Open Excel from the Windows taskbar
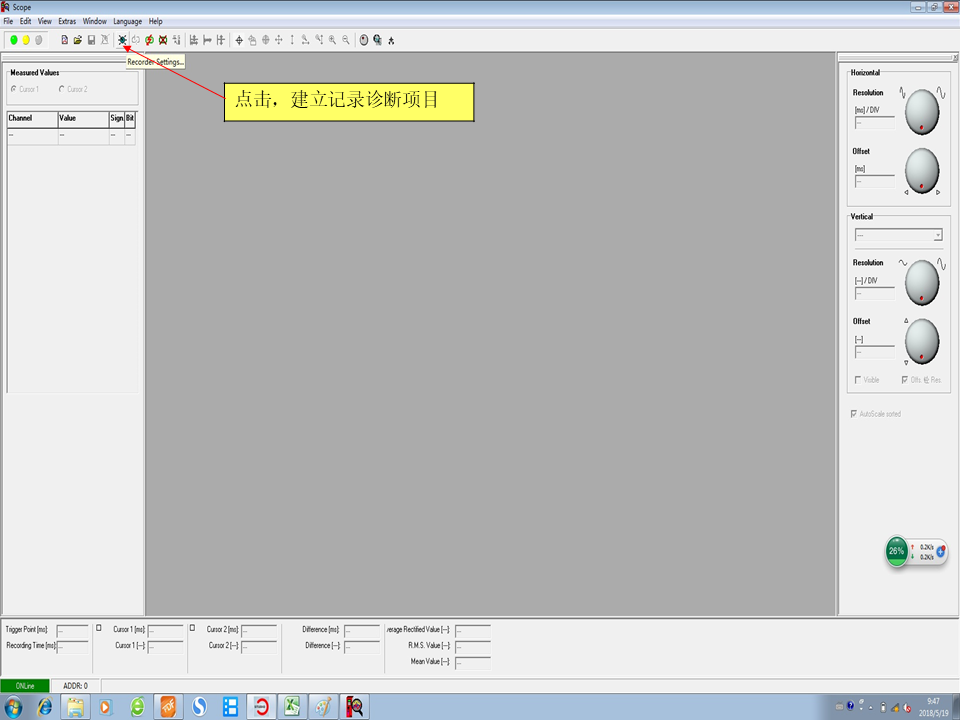Viewport: 960px width, 720px height. tap(293, 707)
